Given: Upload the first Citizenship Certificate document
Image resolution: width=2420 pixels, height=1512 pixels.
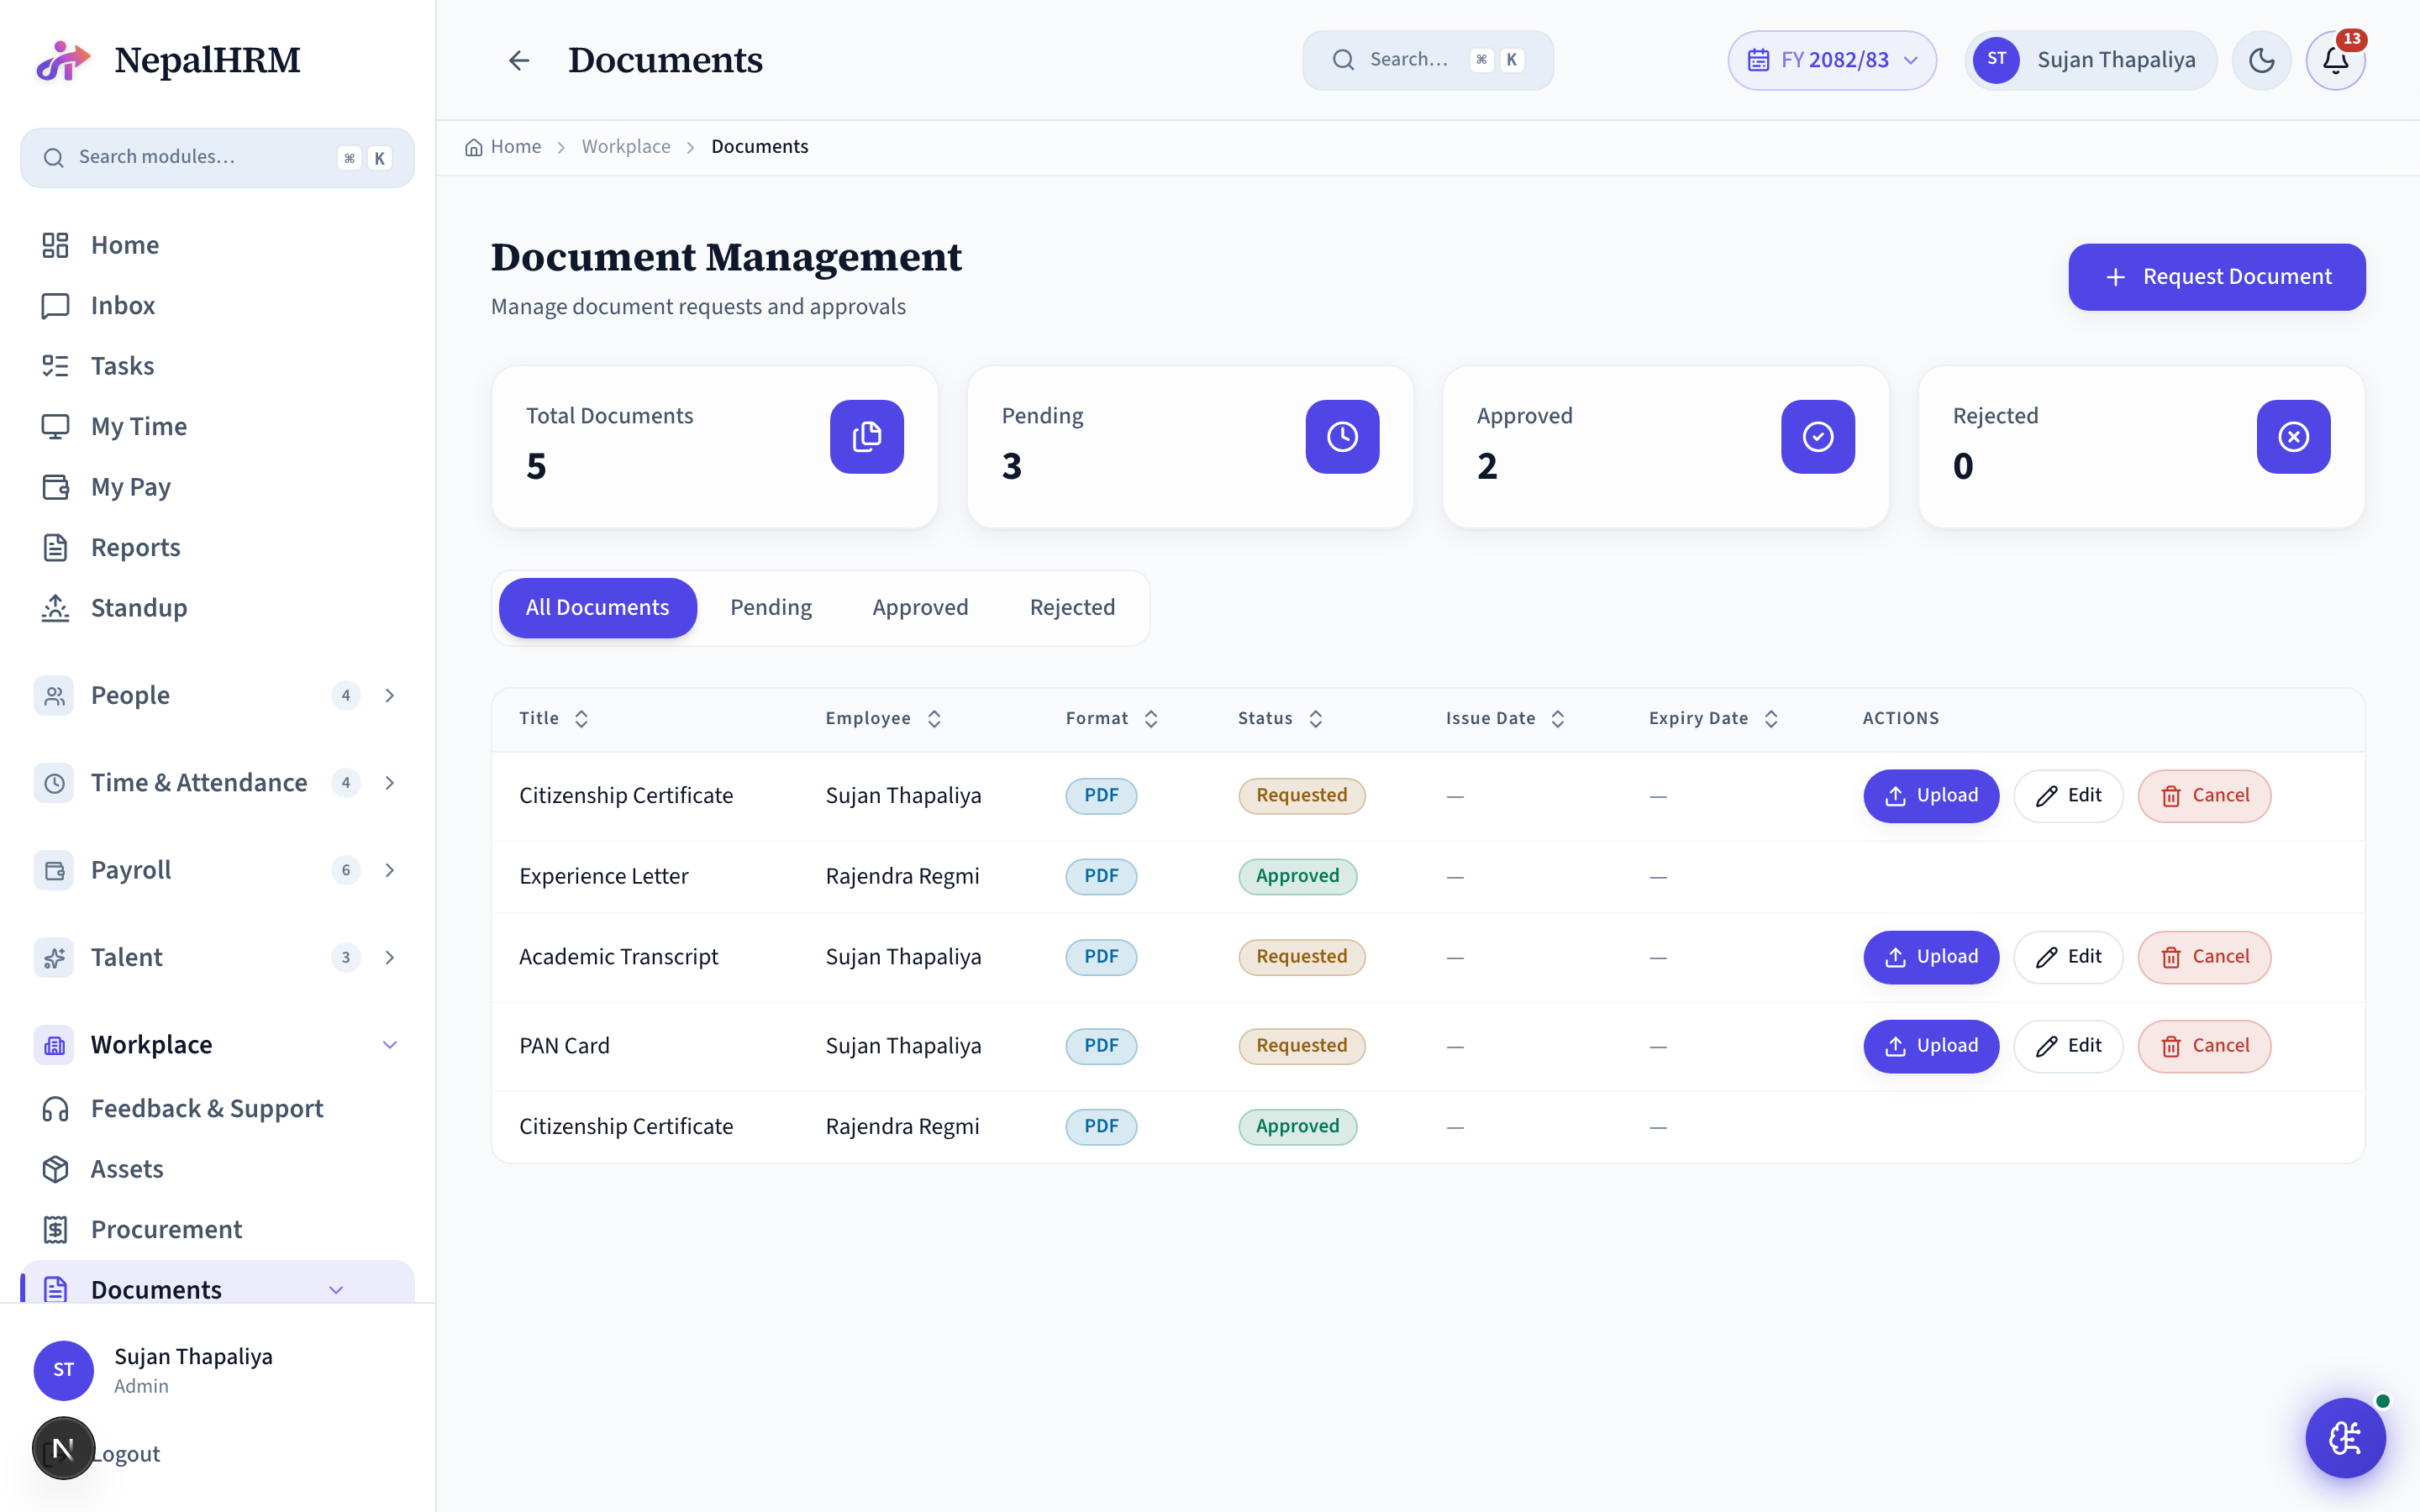Looking at the screenshot, I should point(1931,796).
